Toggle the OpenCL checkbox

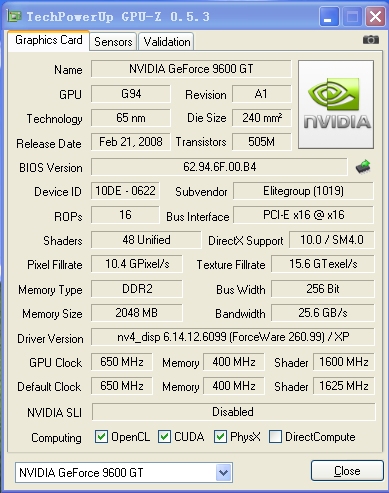(101, 436)
